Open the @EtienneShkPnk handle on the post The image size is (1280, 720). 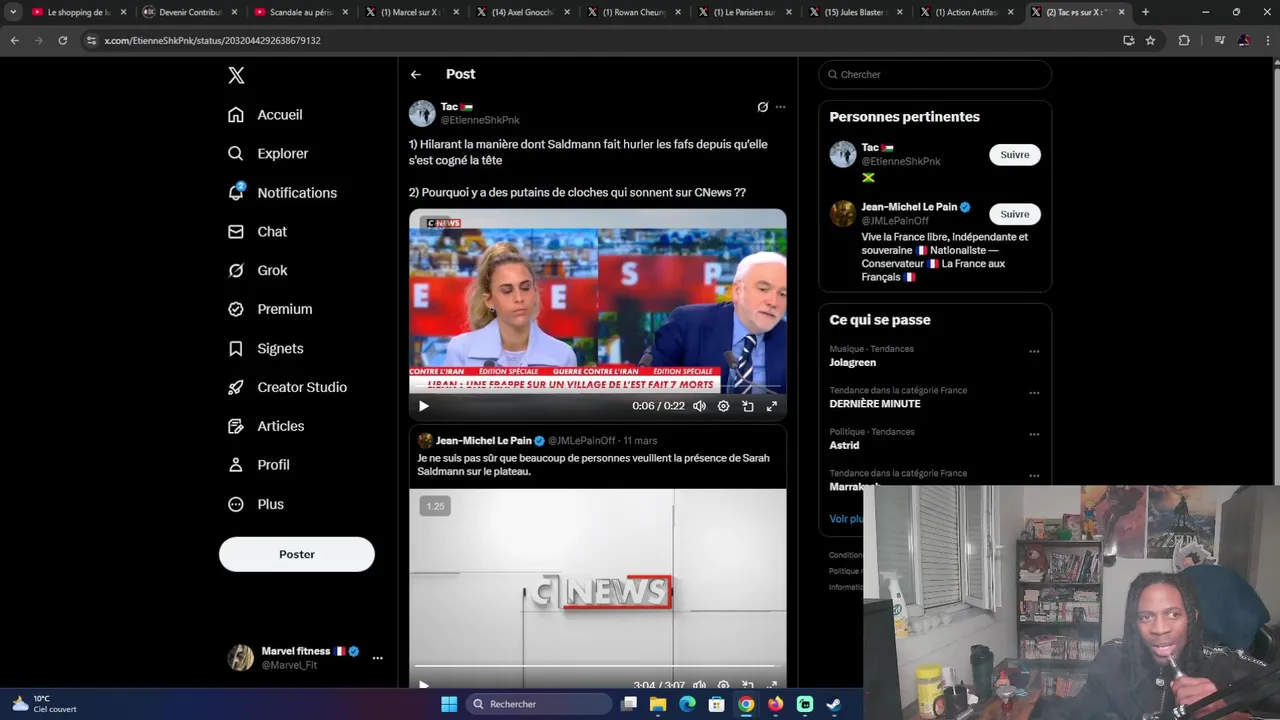tap(480, 120)
